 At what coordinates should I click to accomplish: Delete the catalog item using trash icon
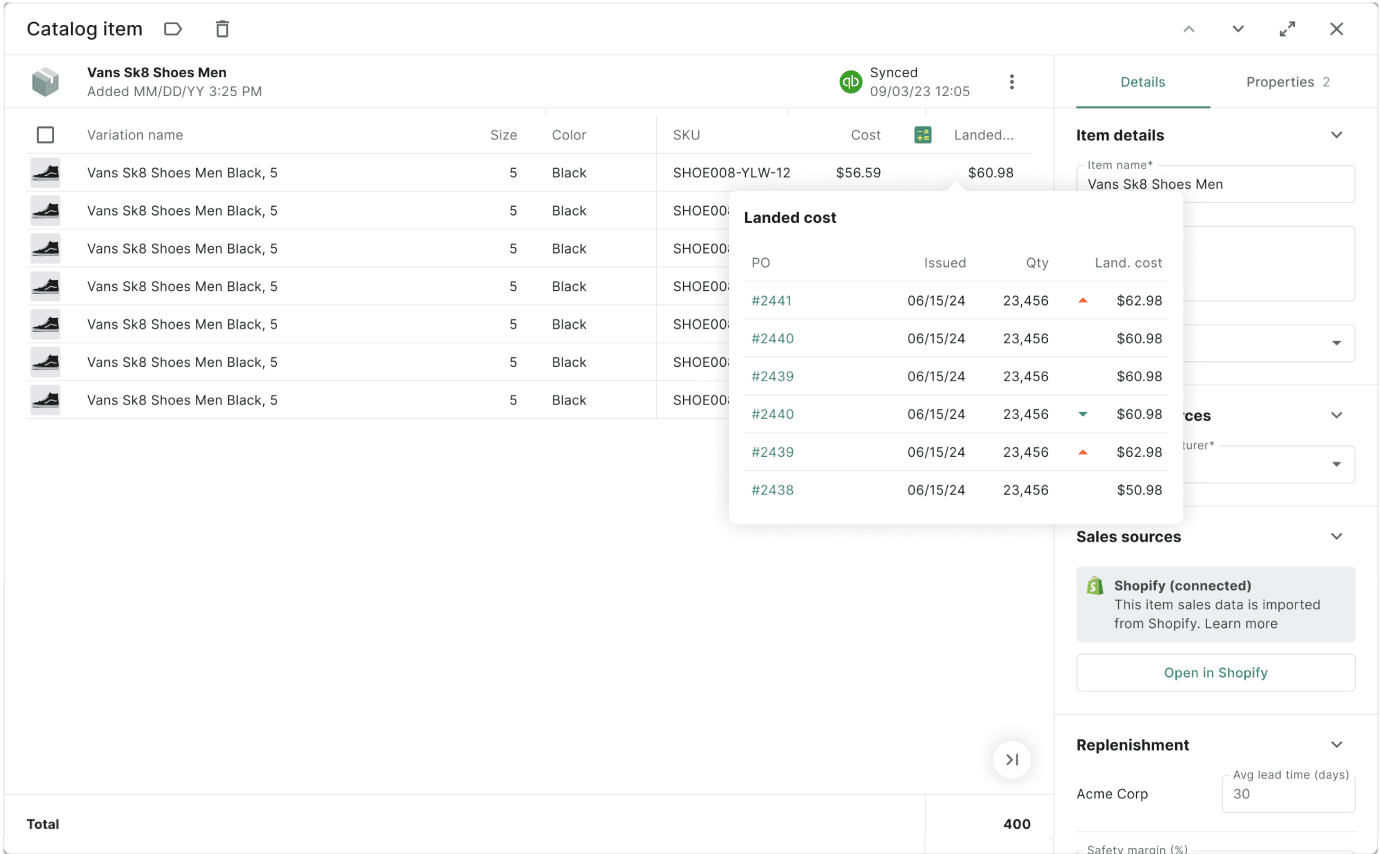[x=222, y=29]
